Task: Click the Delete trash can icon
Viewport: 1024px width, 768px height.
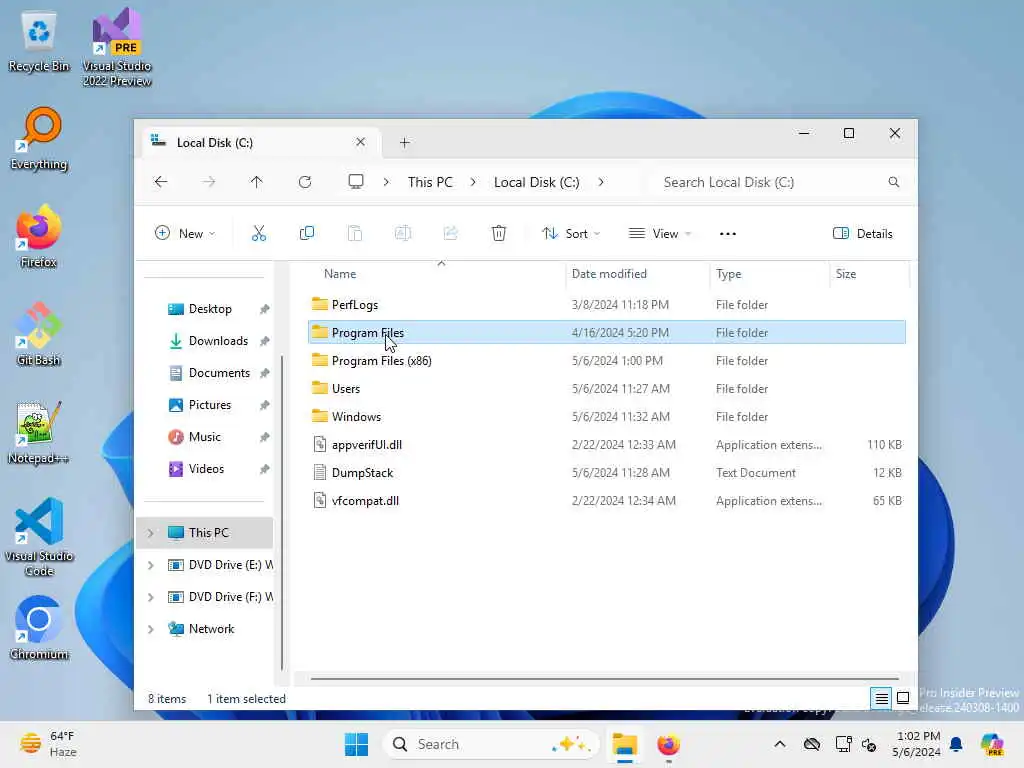Action: point(499,233)
